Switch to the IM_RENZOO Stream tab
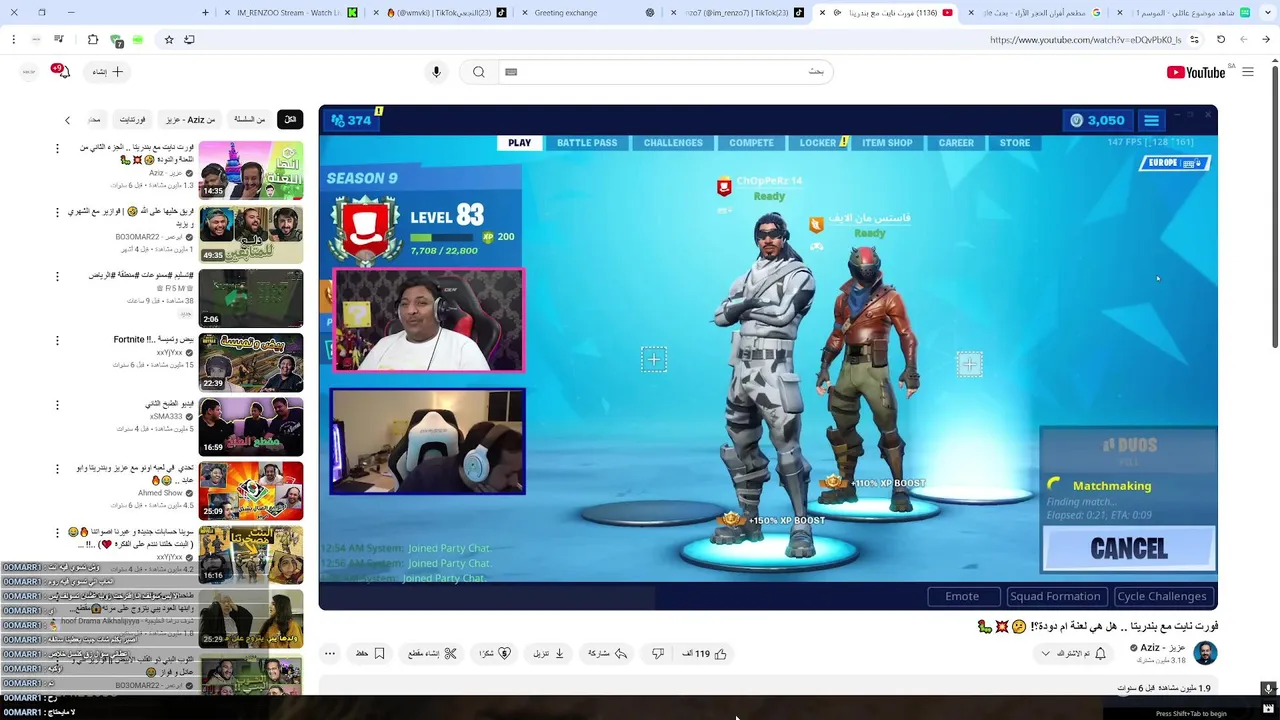The width and height of the screenshot is (1280, 720). tap(290, 13)
